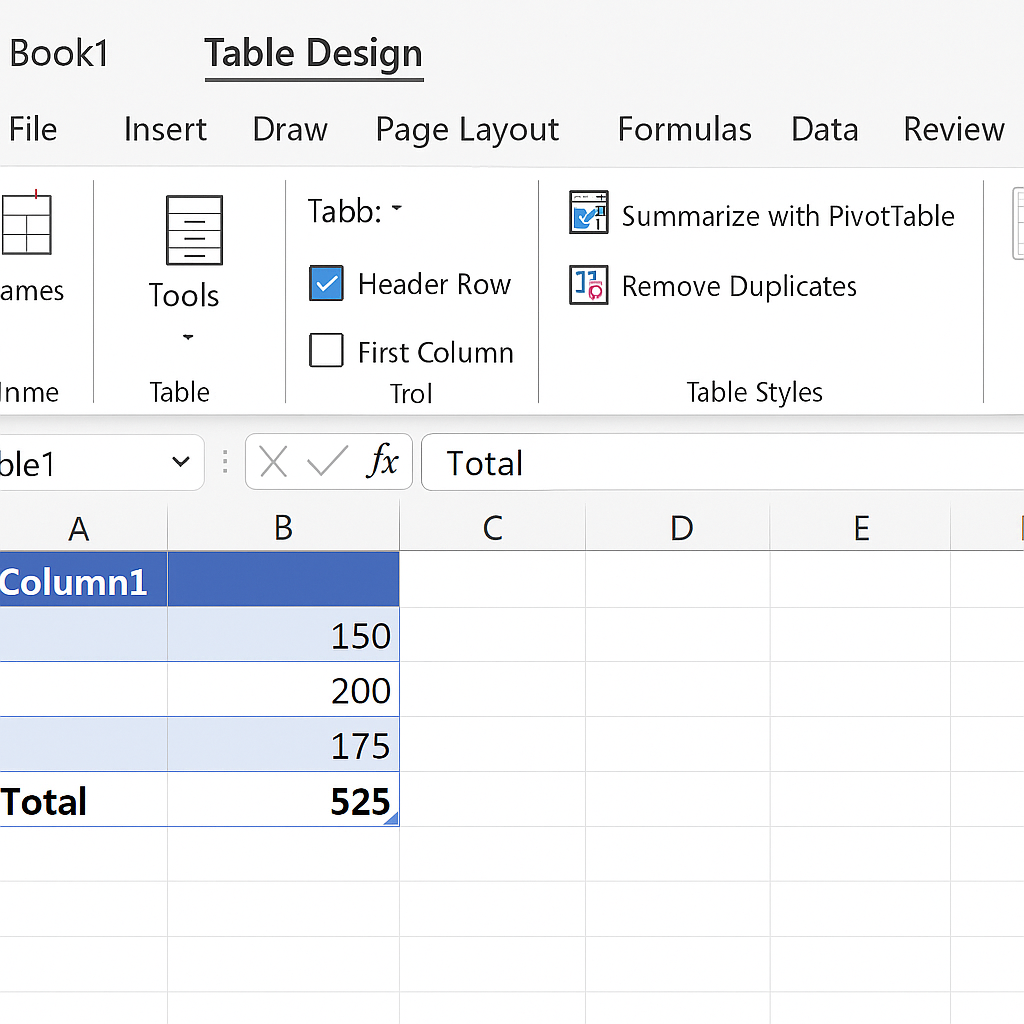The image size is (1024, 1024).
Task: Click the Summarize with PivotTable icon
Action: tap(589, 212)
